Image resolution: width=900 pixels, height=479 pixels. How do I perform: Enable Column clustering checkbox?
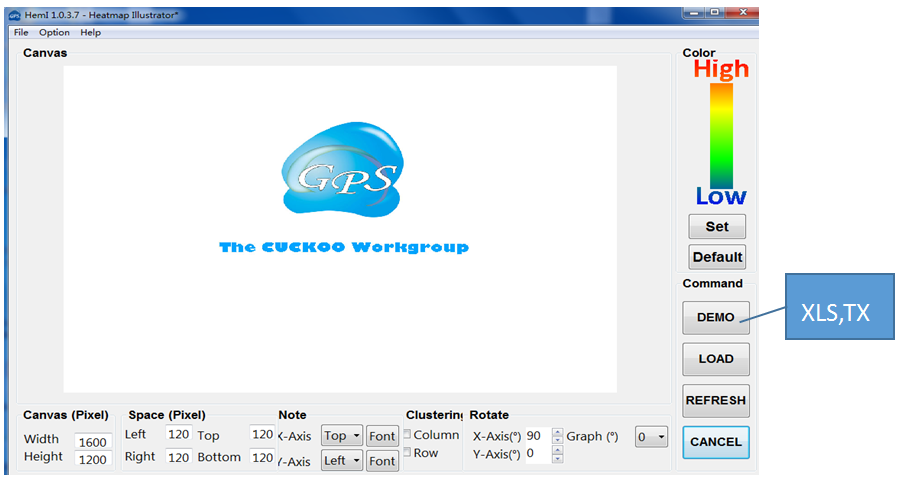point(408,434)
